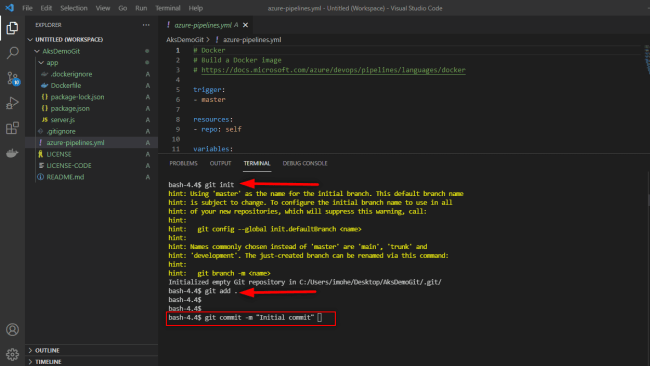Image resolution: width=650 pixels, height=366 pixels.
Task: Collapse the UNTITLED (WORKSPACE) section
Action: click(30, 39)
